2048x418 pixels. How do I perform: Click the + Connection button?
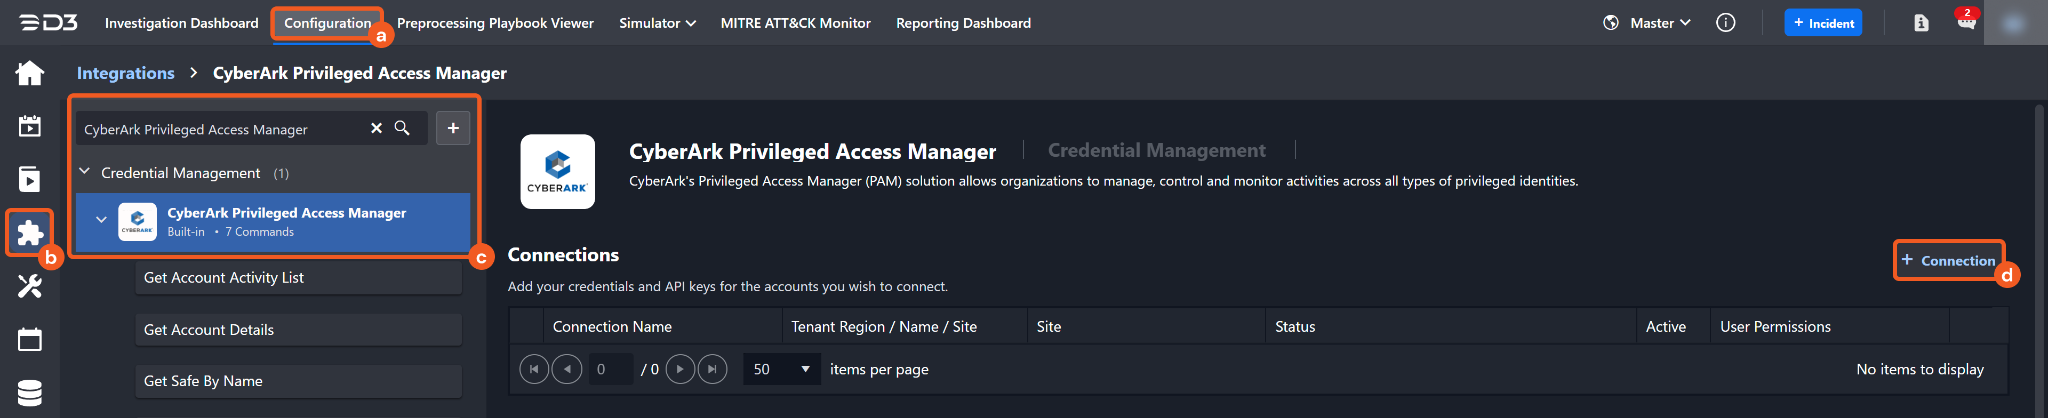[1948, 260]
